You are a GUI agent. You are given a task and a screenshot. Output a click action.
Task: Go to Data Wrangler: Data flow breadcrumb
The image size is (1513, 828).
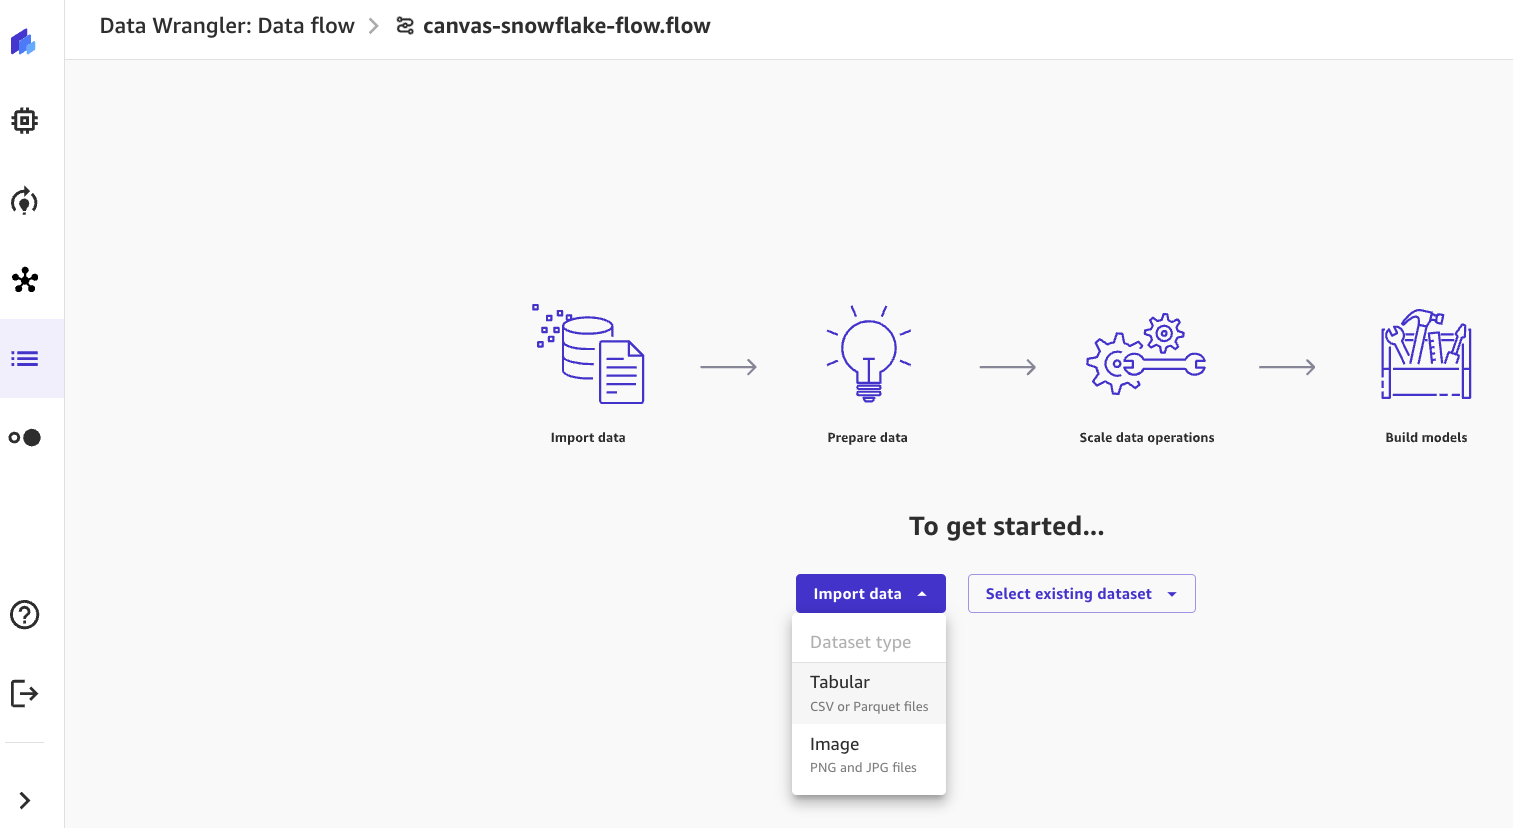click(x=227, y=26)
